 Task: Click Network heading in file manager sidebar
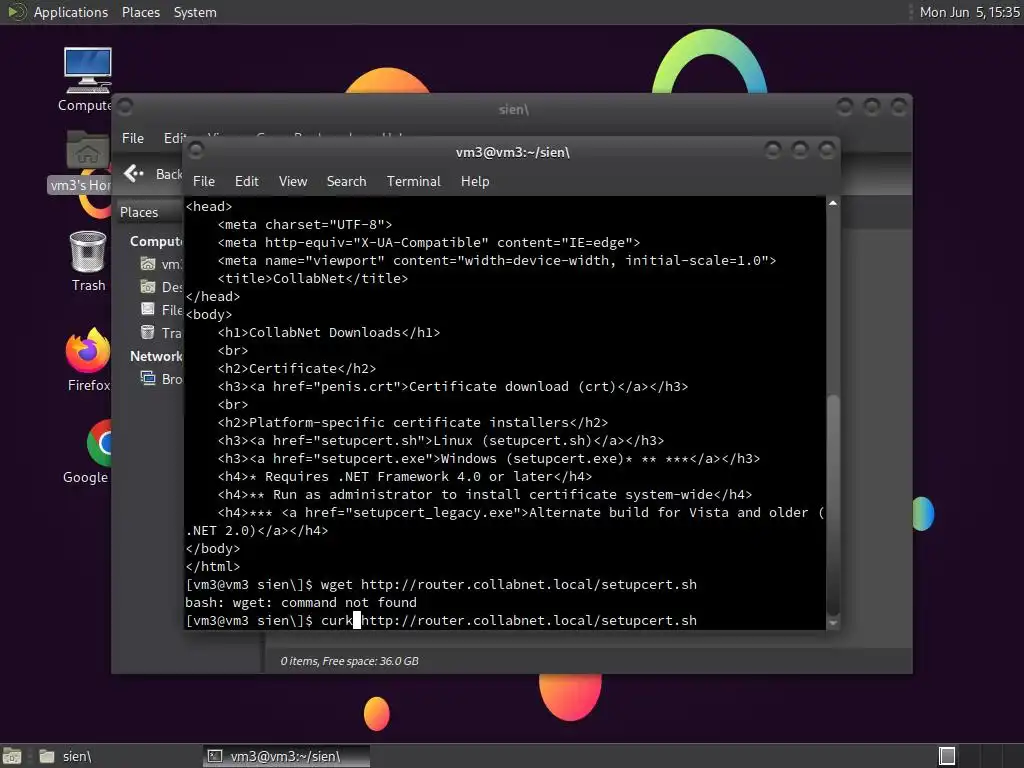pyautogui.click(x=156, y=356)
